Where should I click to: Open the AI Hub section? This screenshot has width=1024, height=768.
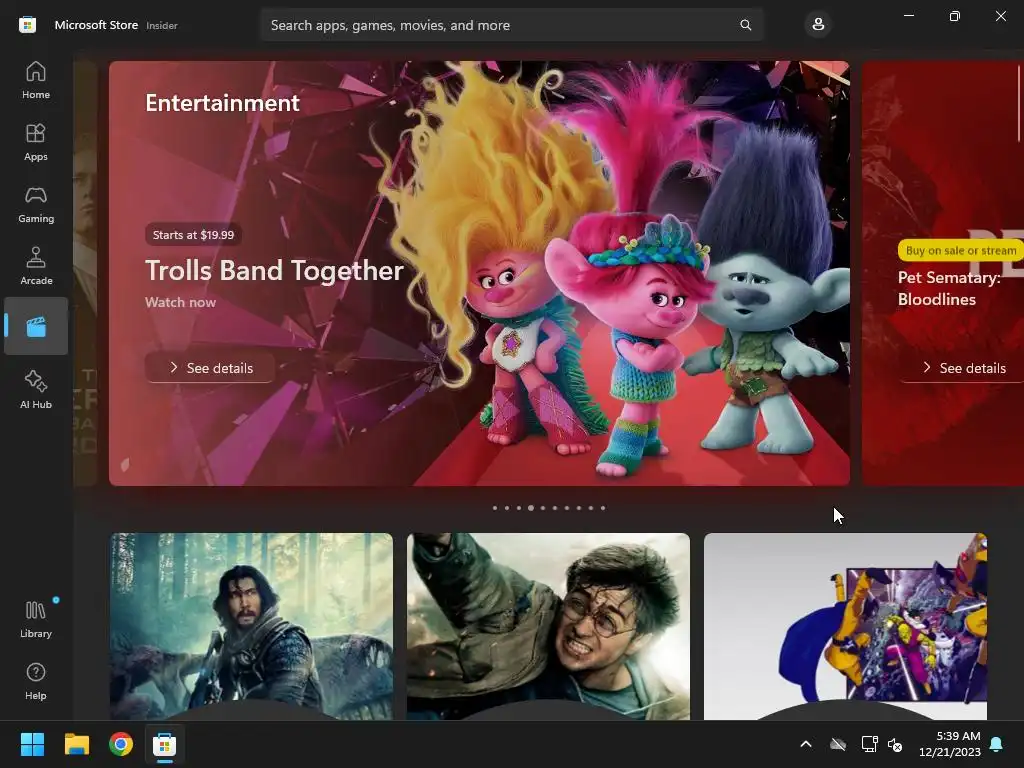36,390
